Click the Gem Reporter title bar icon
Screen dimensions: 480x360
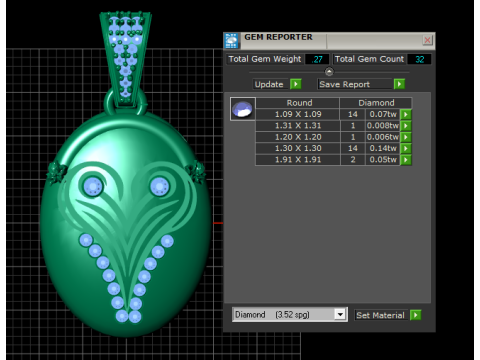click(231, 41)
